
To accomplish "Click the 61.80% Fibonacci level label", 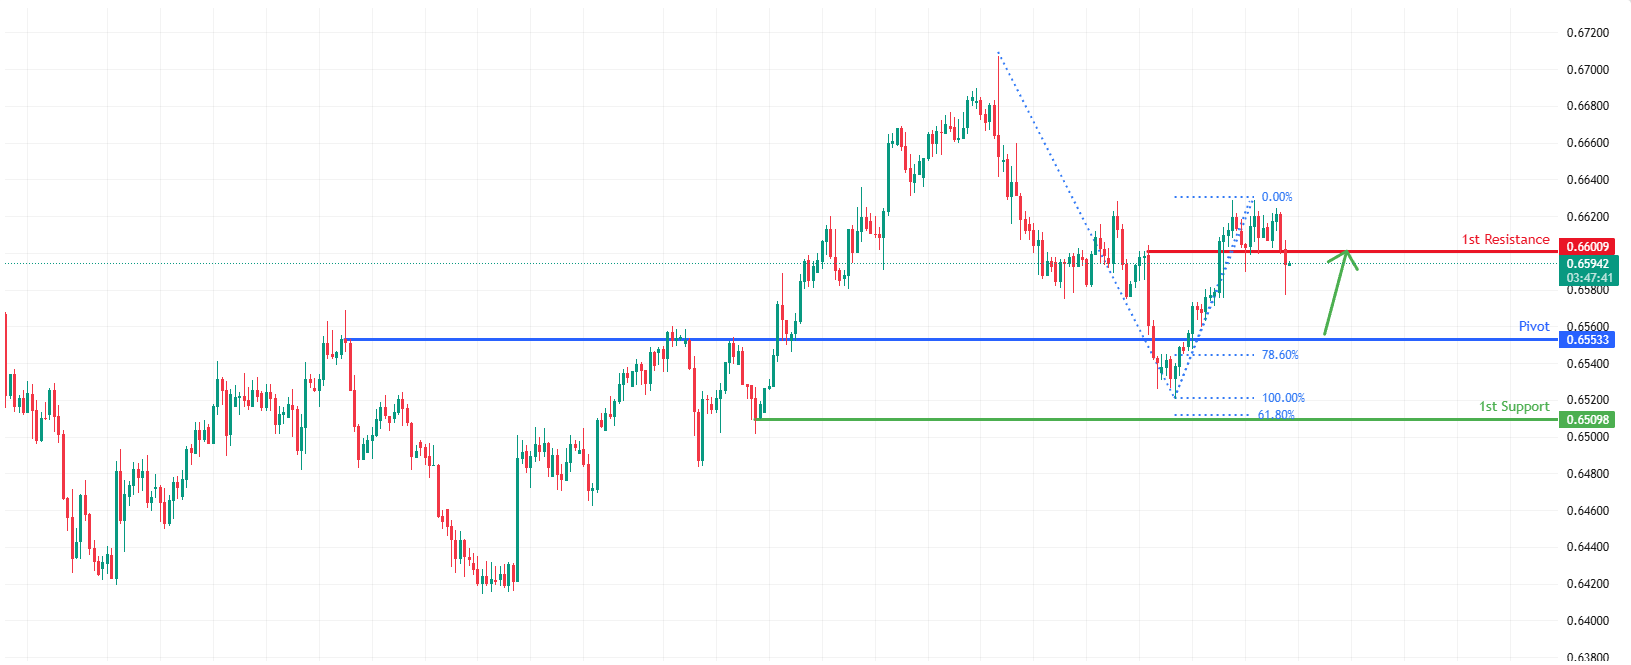I will 1276,414.
